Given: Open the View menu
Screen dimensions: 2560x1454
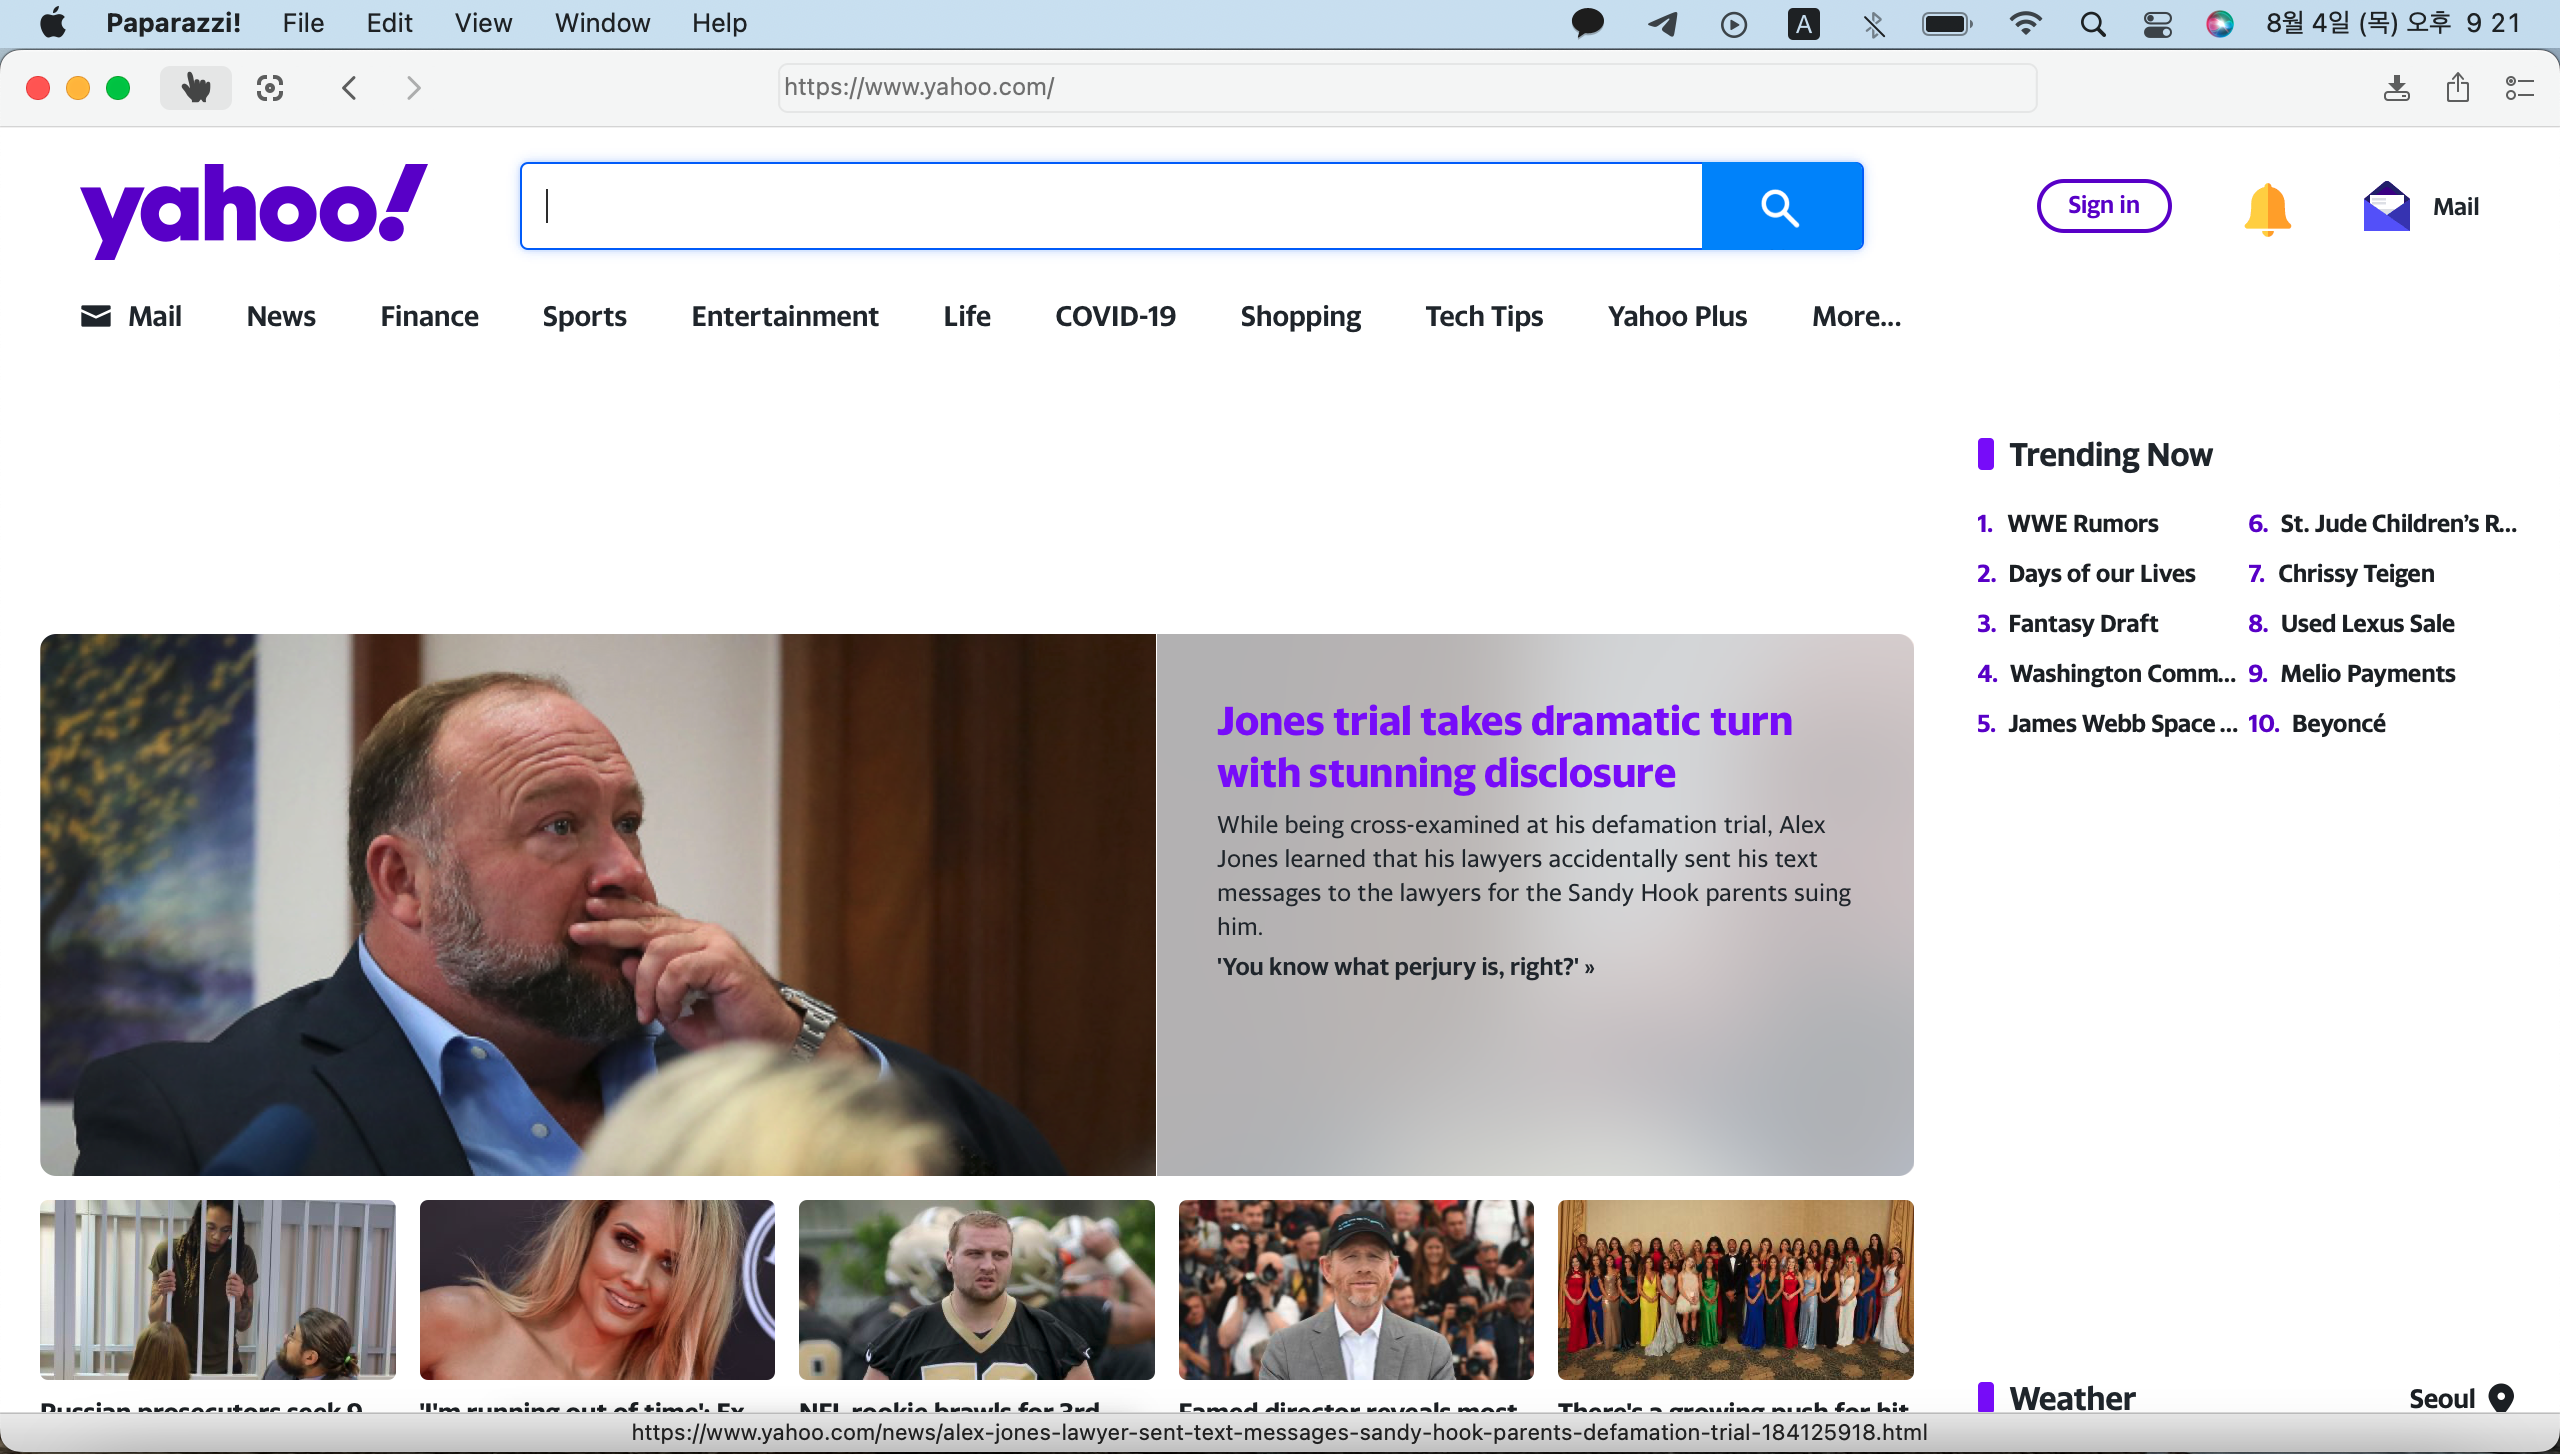Looking at the screenshot, I should click(483, 23).
